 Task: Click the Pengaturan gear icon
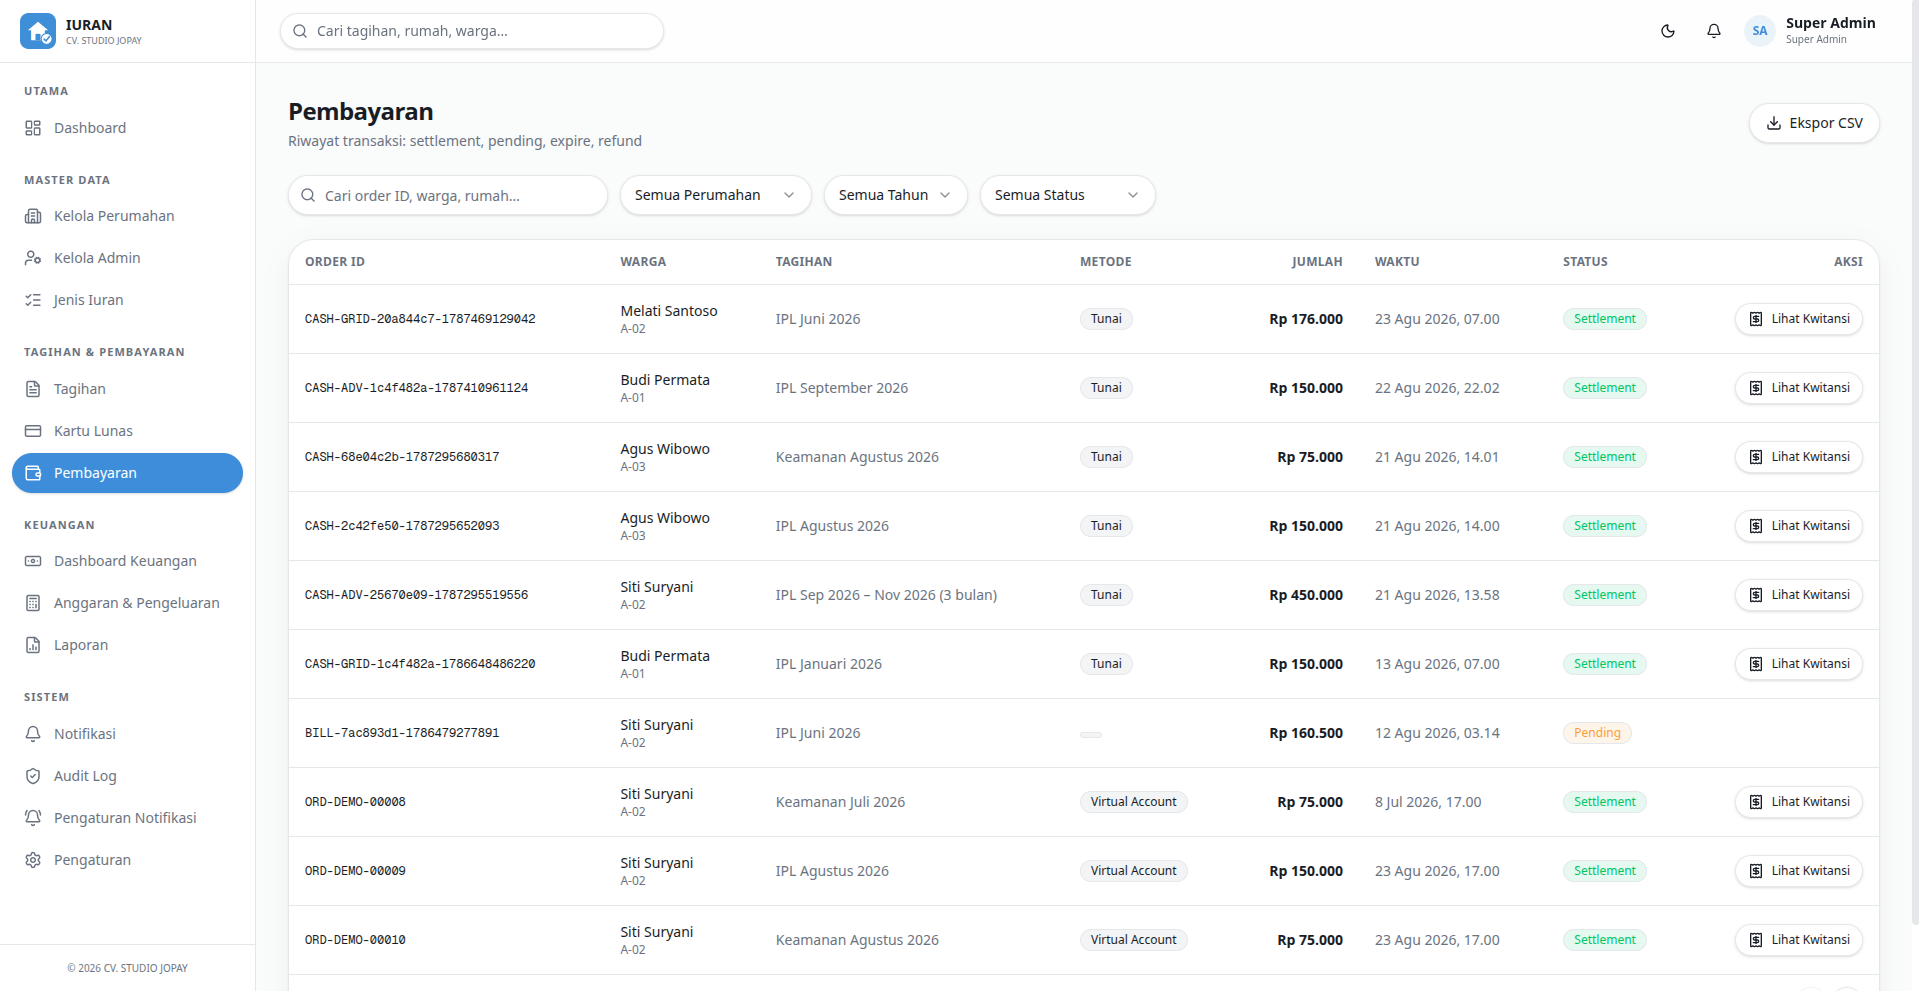click(x=33, y=860)
